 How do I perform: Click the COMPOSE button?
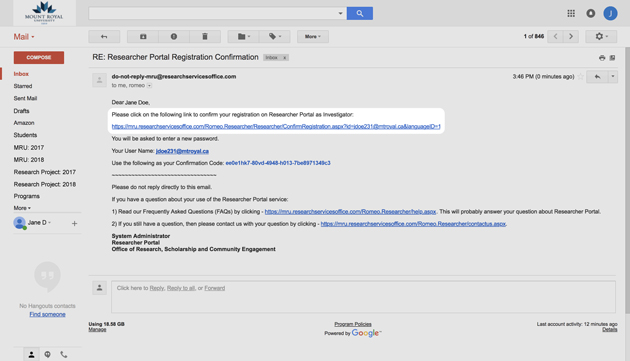[39, 57]
